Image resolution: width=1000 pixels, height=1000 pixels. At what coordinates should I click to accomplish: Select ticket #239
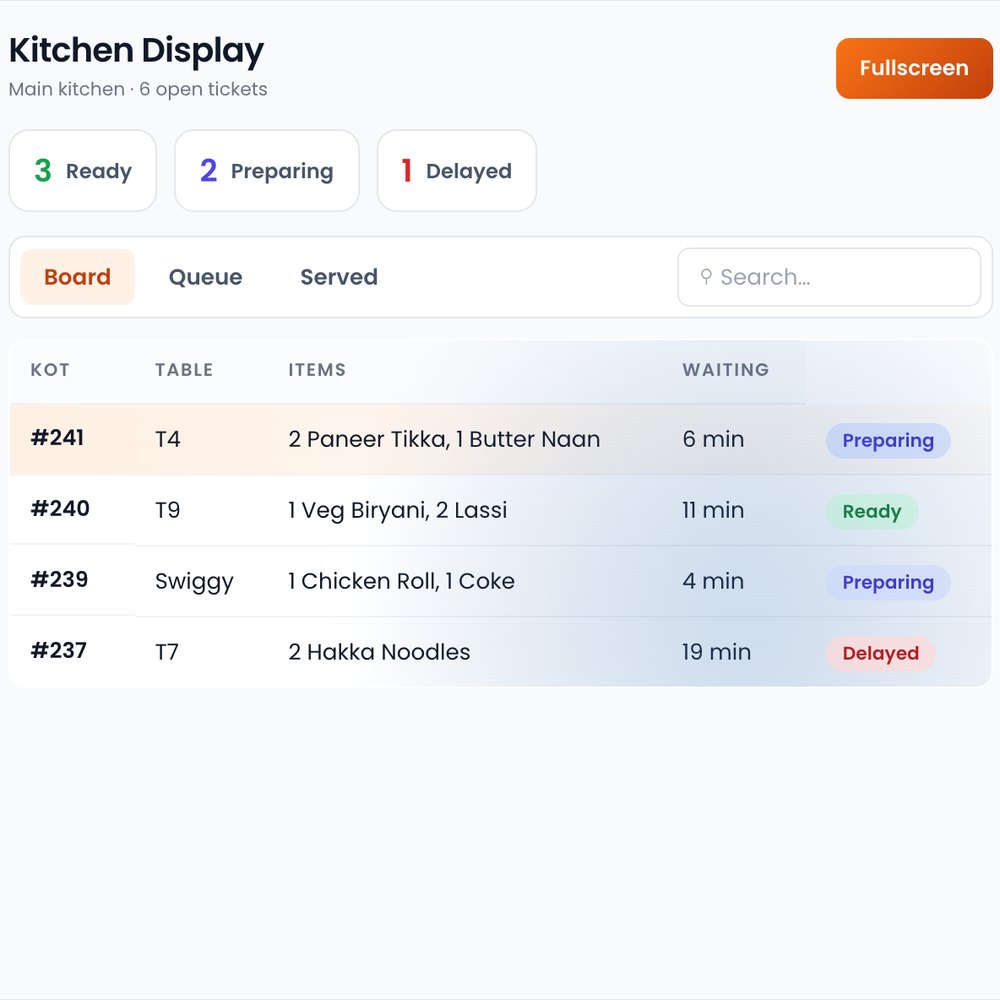tap(59, 580)
